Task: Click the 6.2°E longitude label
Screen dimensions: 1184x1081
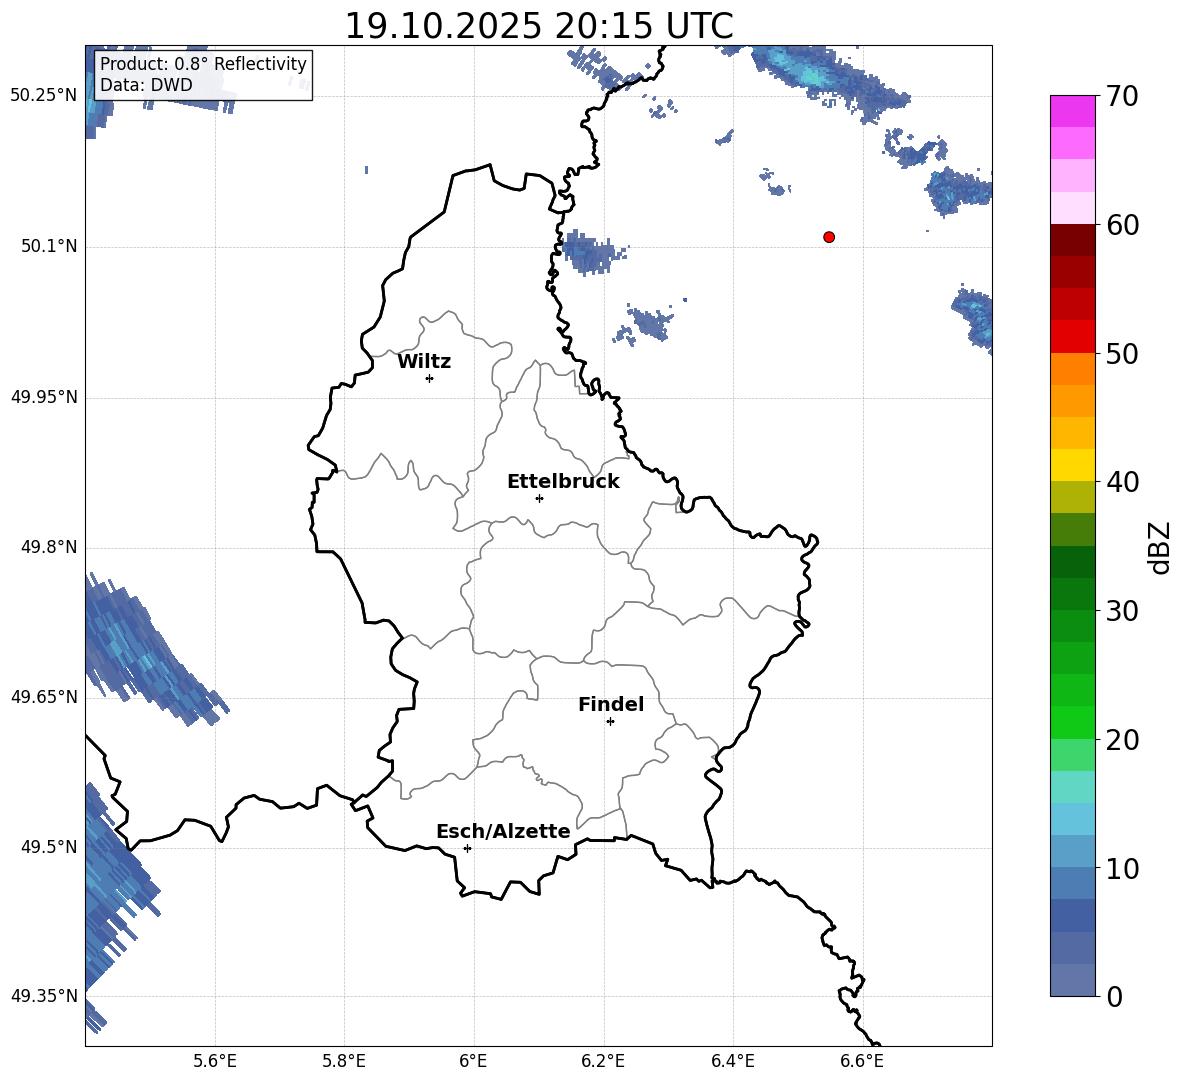Action: tap(603, 1061)
